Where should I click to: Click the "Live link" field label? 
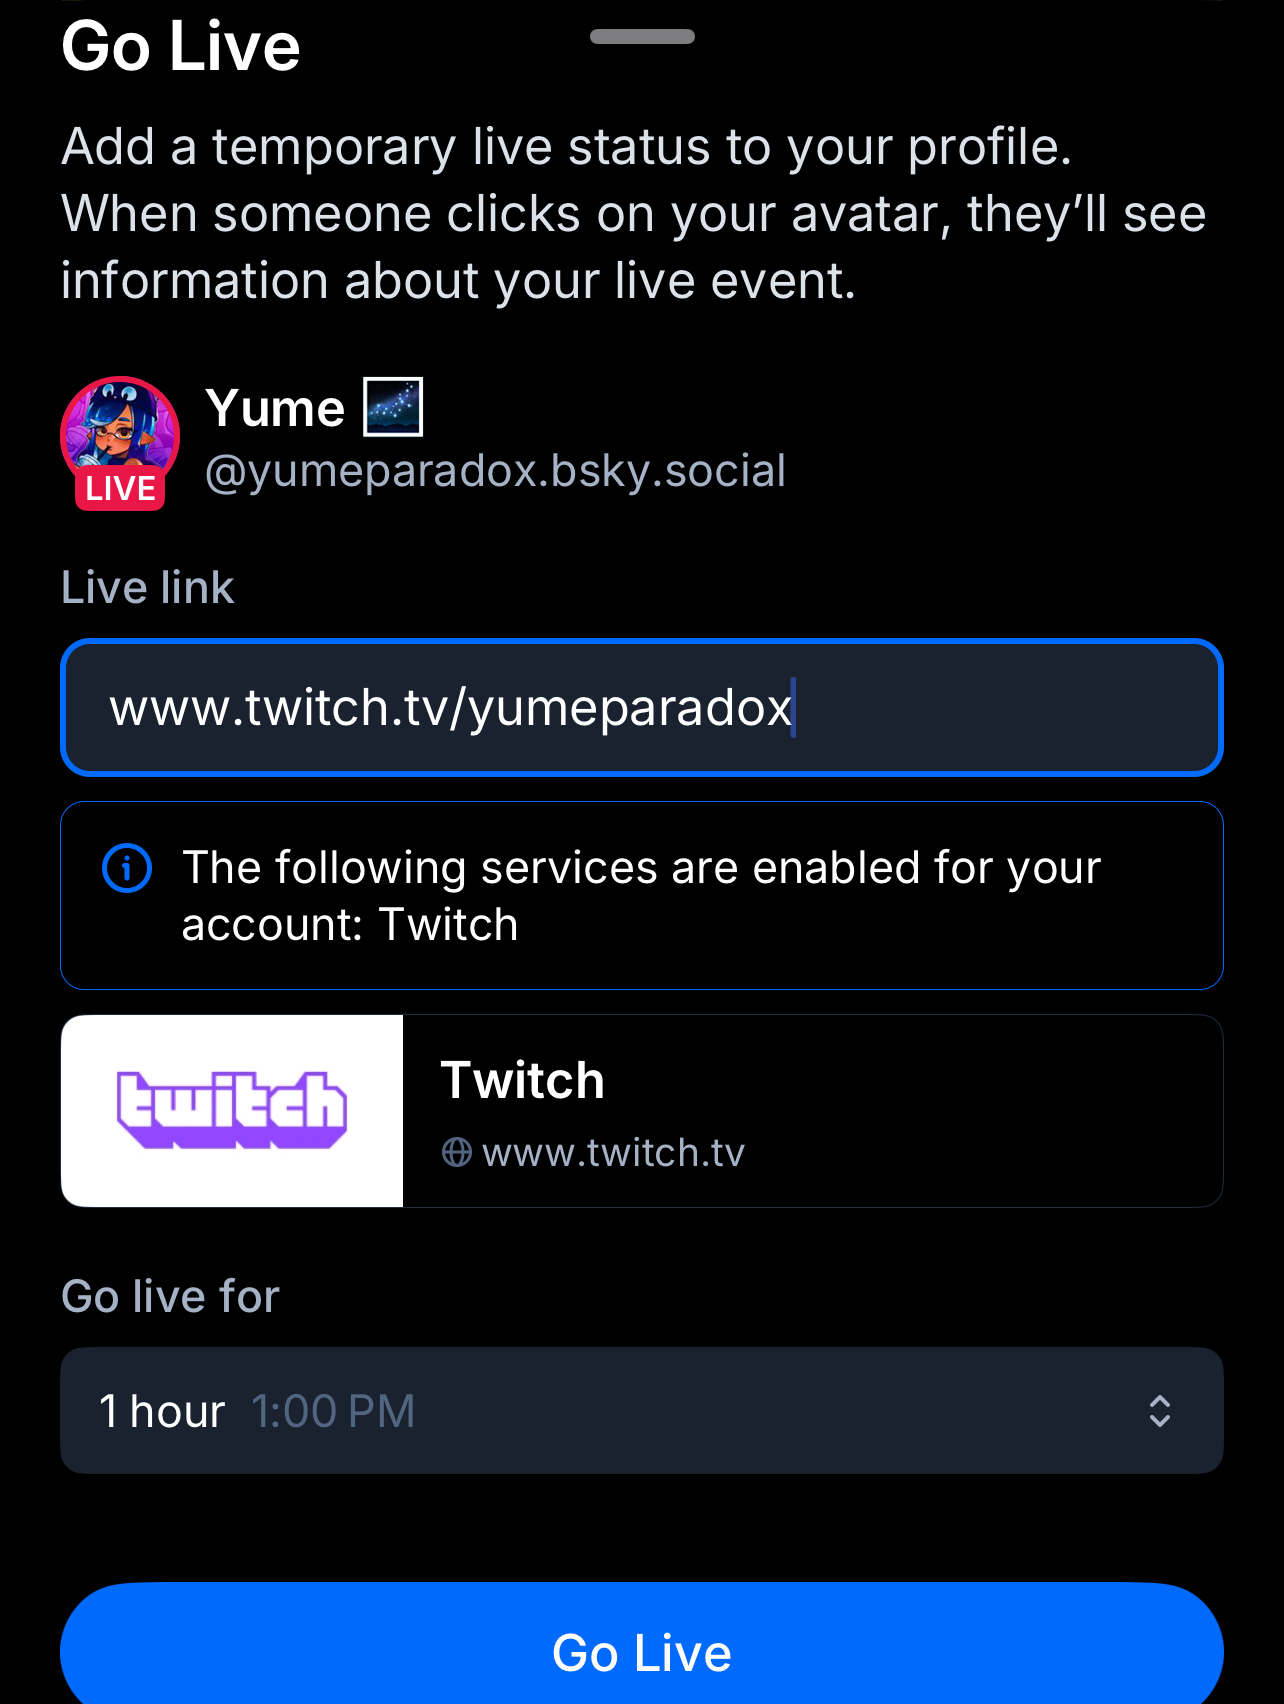(148, 588)
